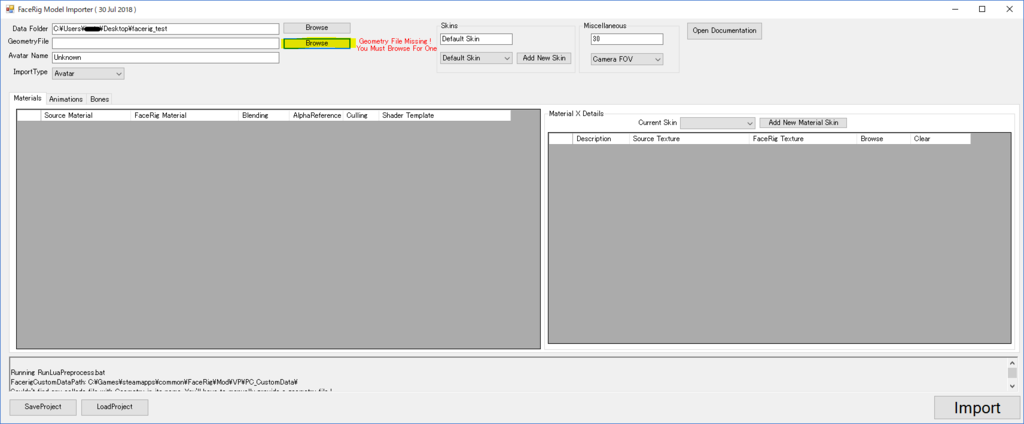Click the log panel scrollbar thumb

point(1012,372)
